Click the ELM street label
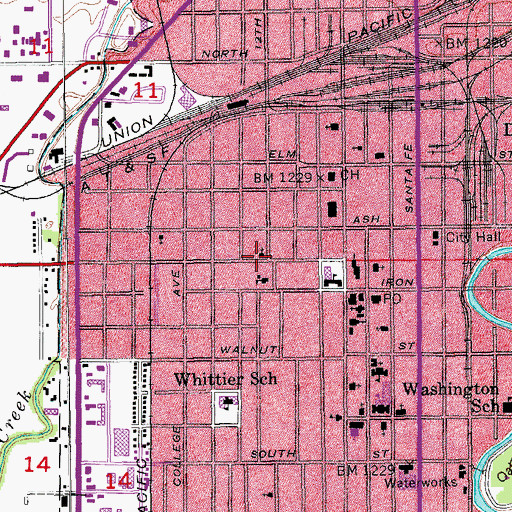The height and width of the screenshot is (512, 512). [282, 154]
